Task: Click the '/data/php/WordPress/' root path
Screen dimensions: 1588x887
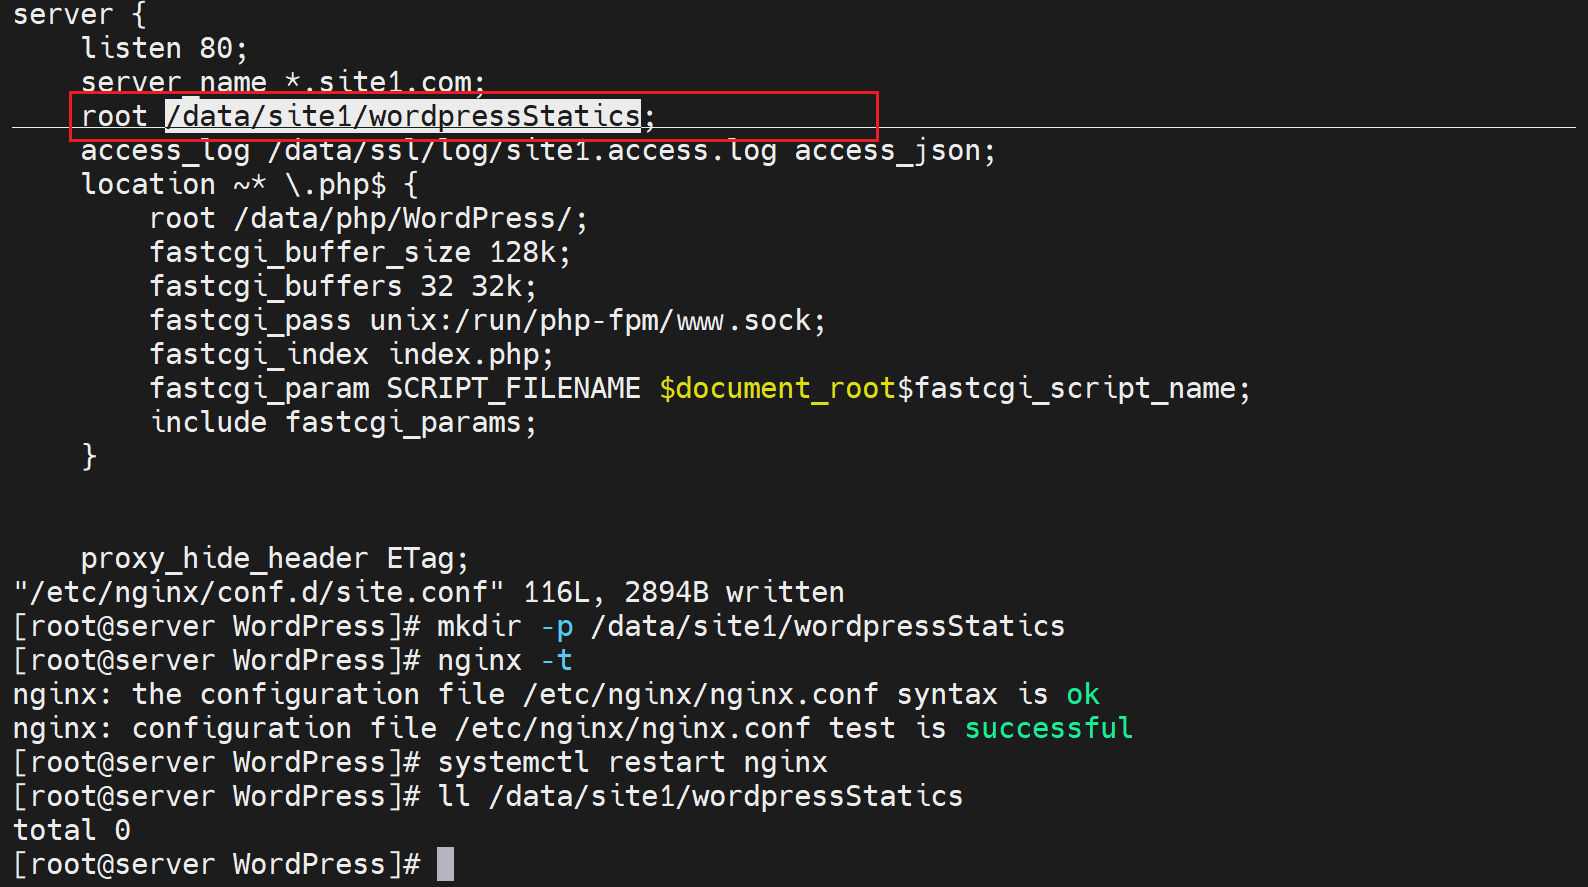Action: [410, 219]
